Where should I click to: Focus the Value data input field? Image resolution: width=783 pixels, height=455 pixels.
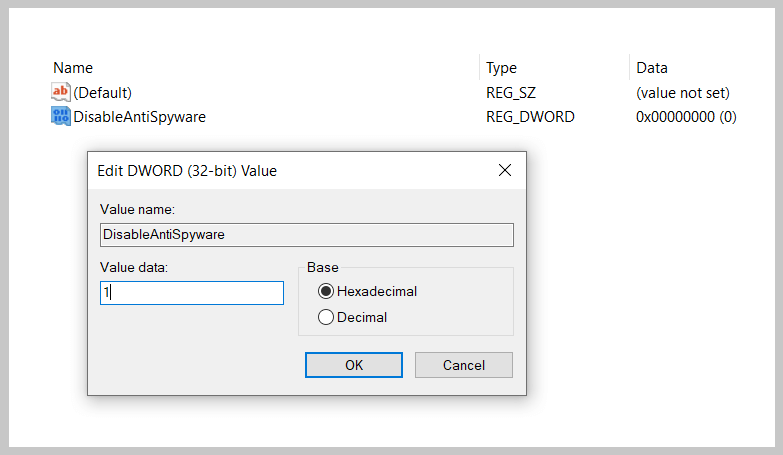coord(192,293)
